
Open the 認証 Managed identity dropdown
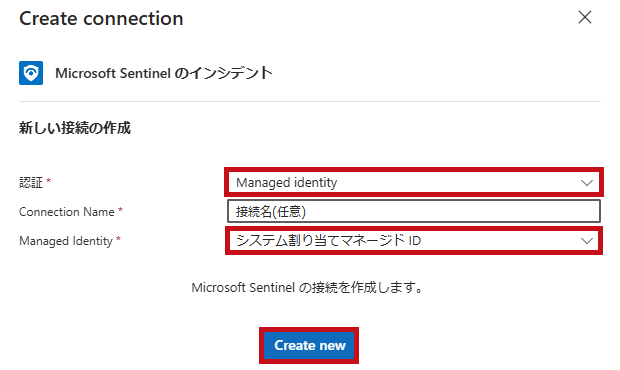tap(414, 182)
